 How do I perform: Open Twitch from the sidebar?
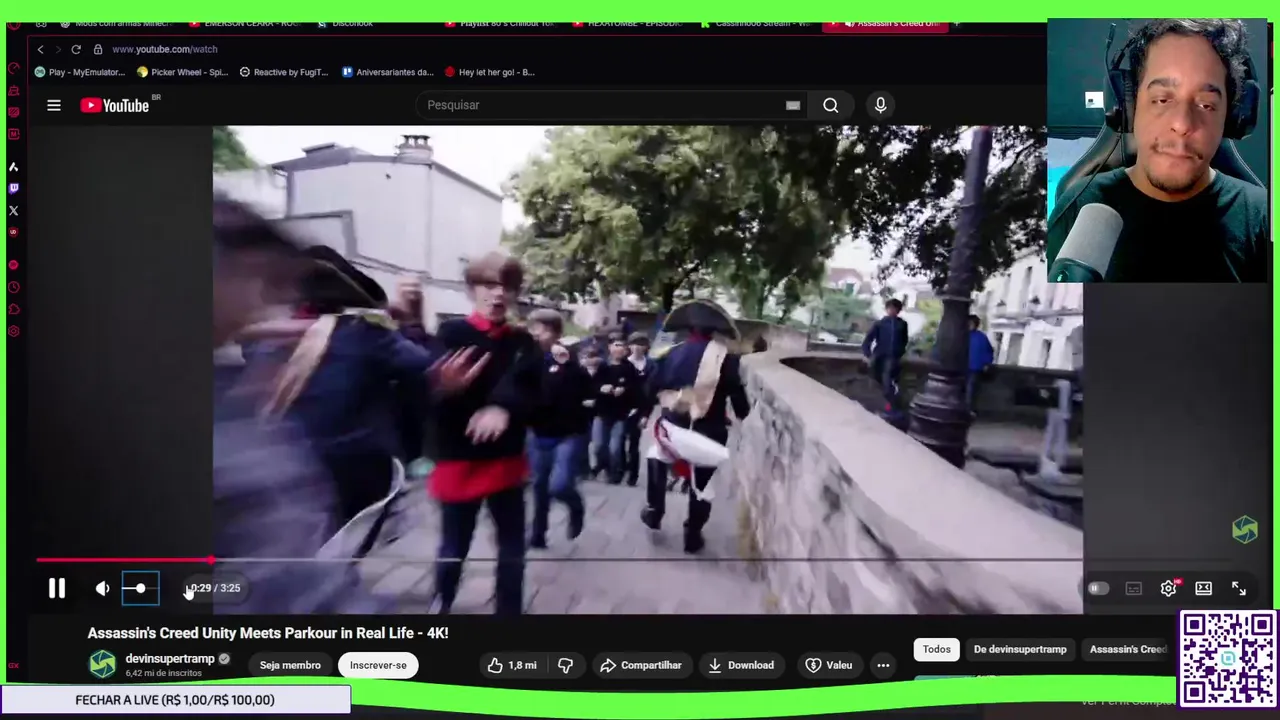pos(13,188)
